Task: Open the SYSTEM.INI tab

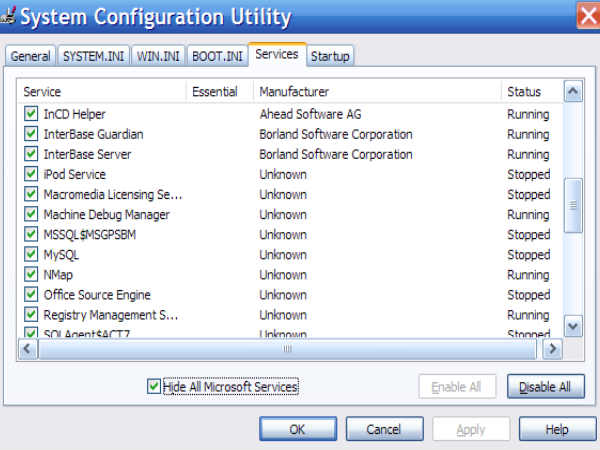Action: tap(93, 56)
